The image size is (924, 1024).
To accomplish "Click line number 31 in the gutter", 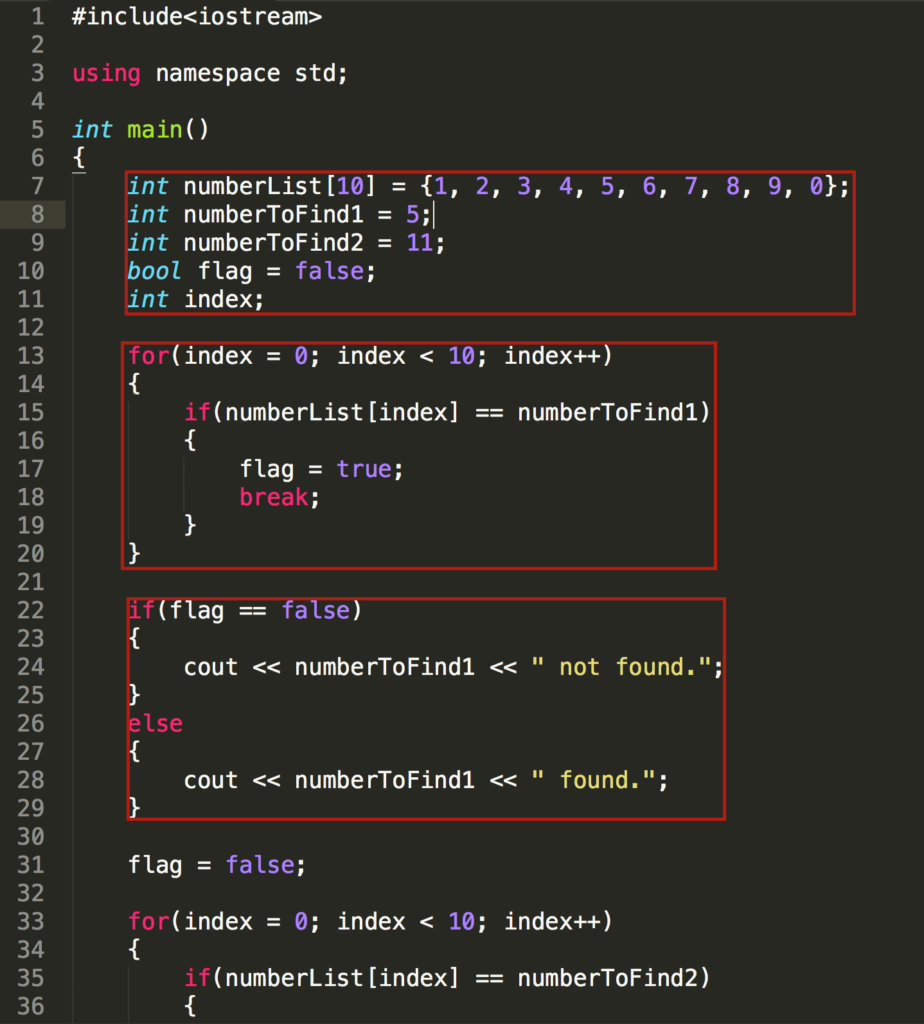I will click(31, 865).
